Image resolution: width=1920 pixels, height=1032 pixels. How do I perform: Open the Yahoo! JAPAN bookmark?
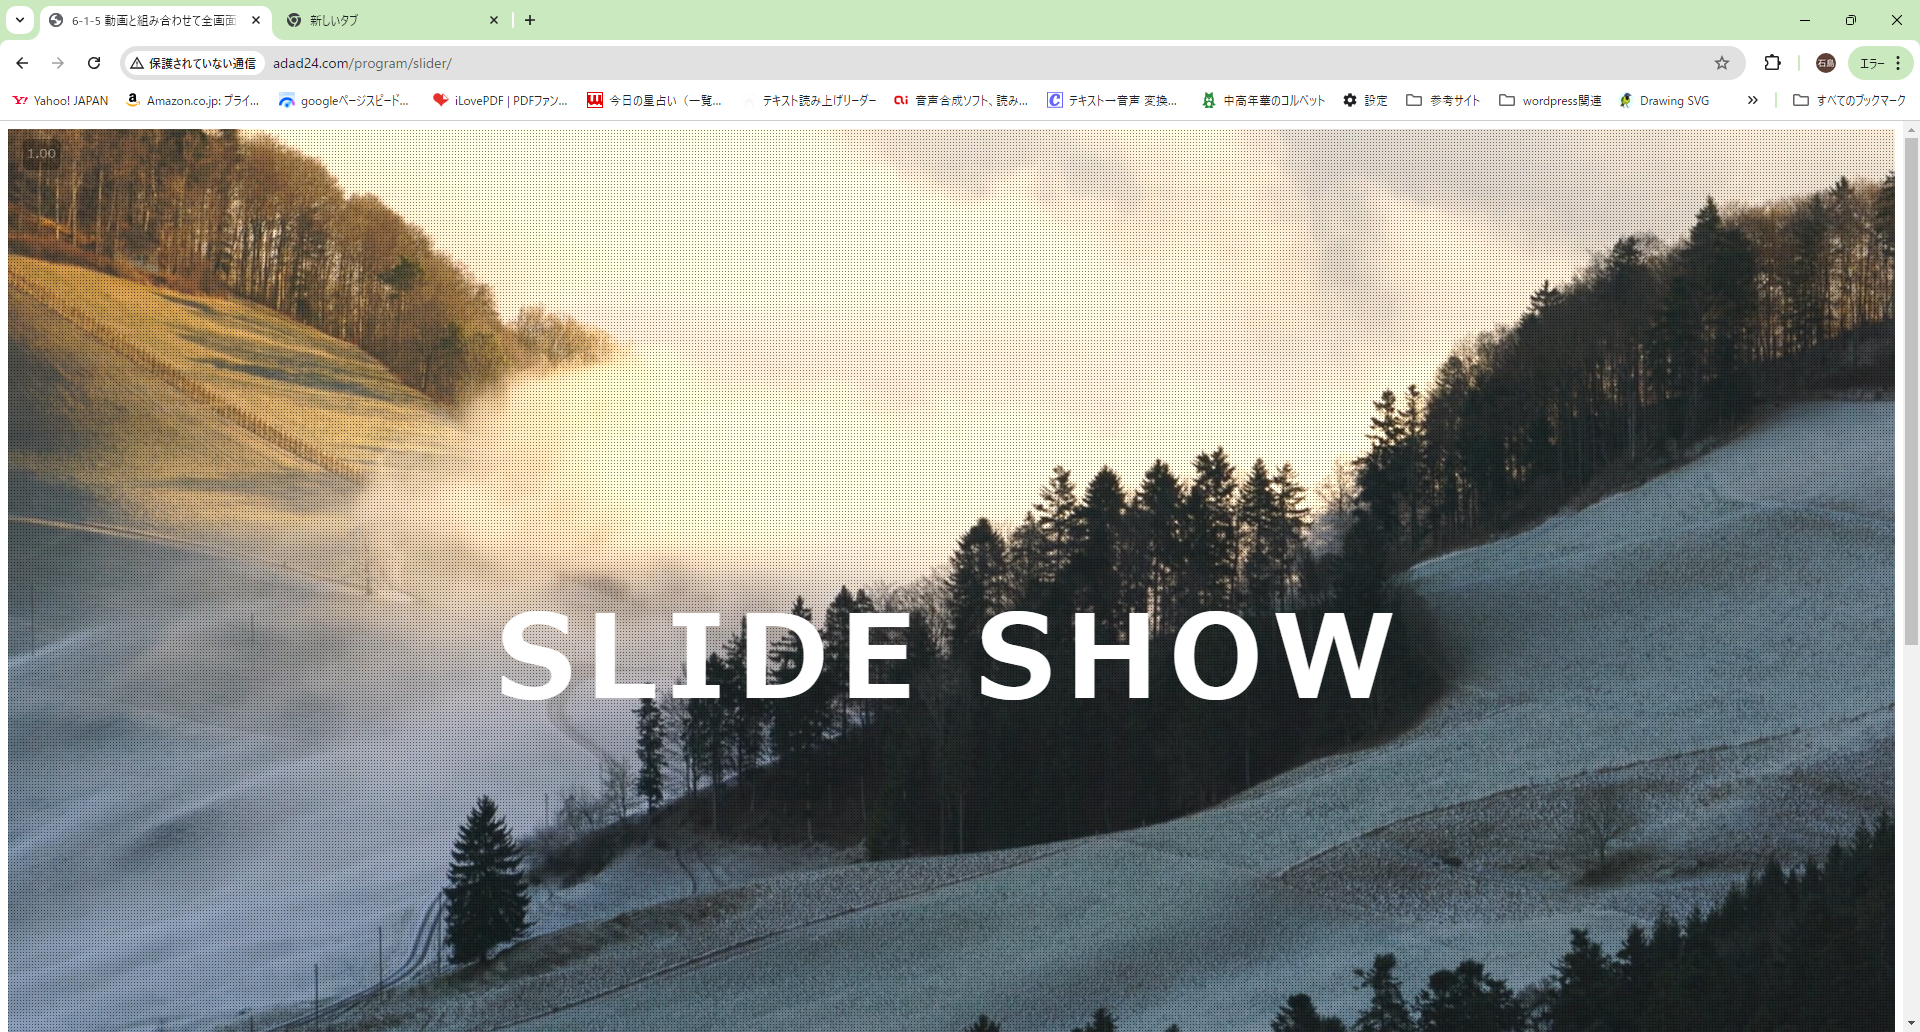[60, 101]
